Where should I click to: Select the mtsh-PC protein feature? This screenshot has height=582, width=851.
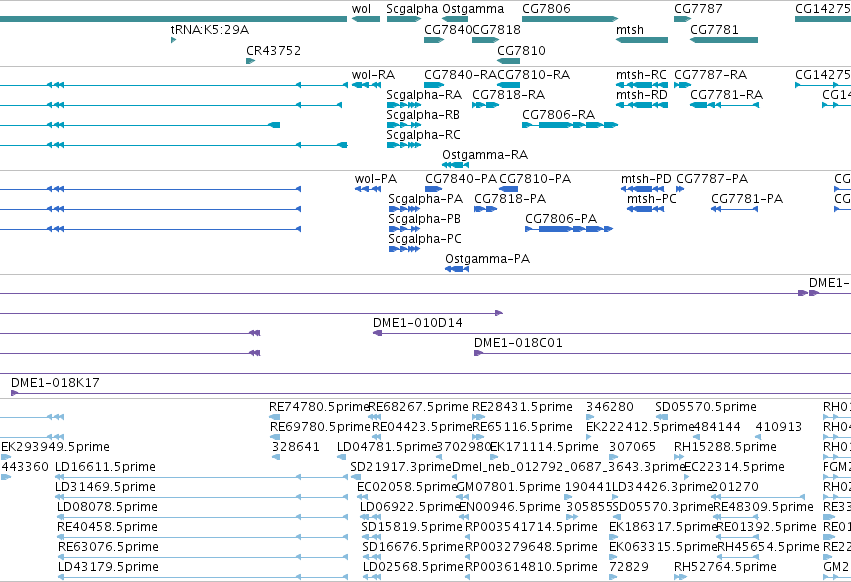click(x=645, y=209)
